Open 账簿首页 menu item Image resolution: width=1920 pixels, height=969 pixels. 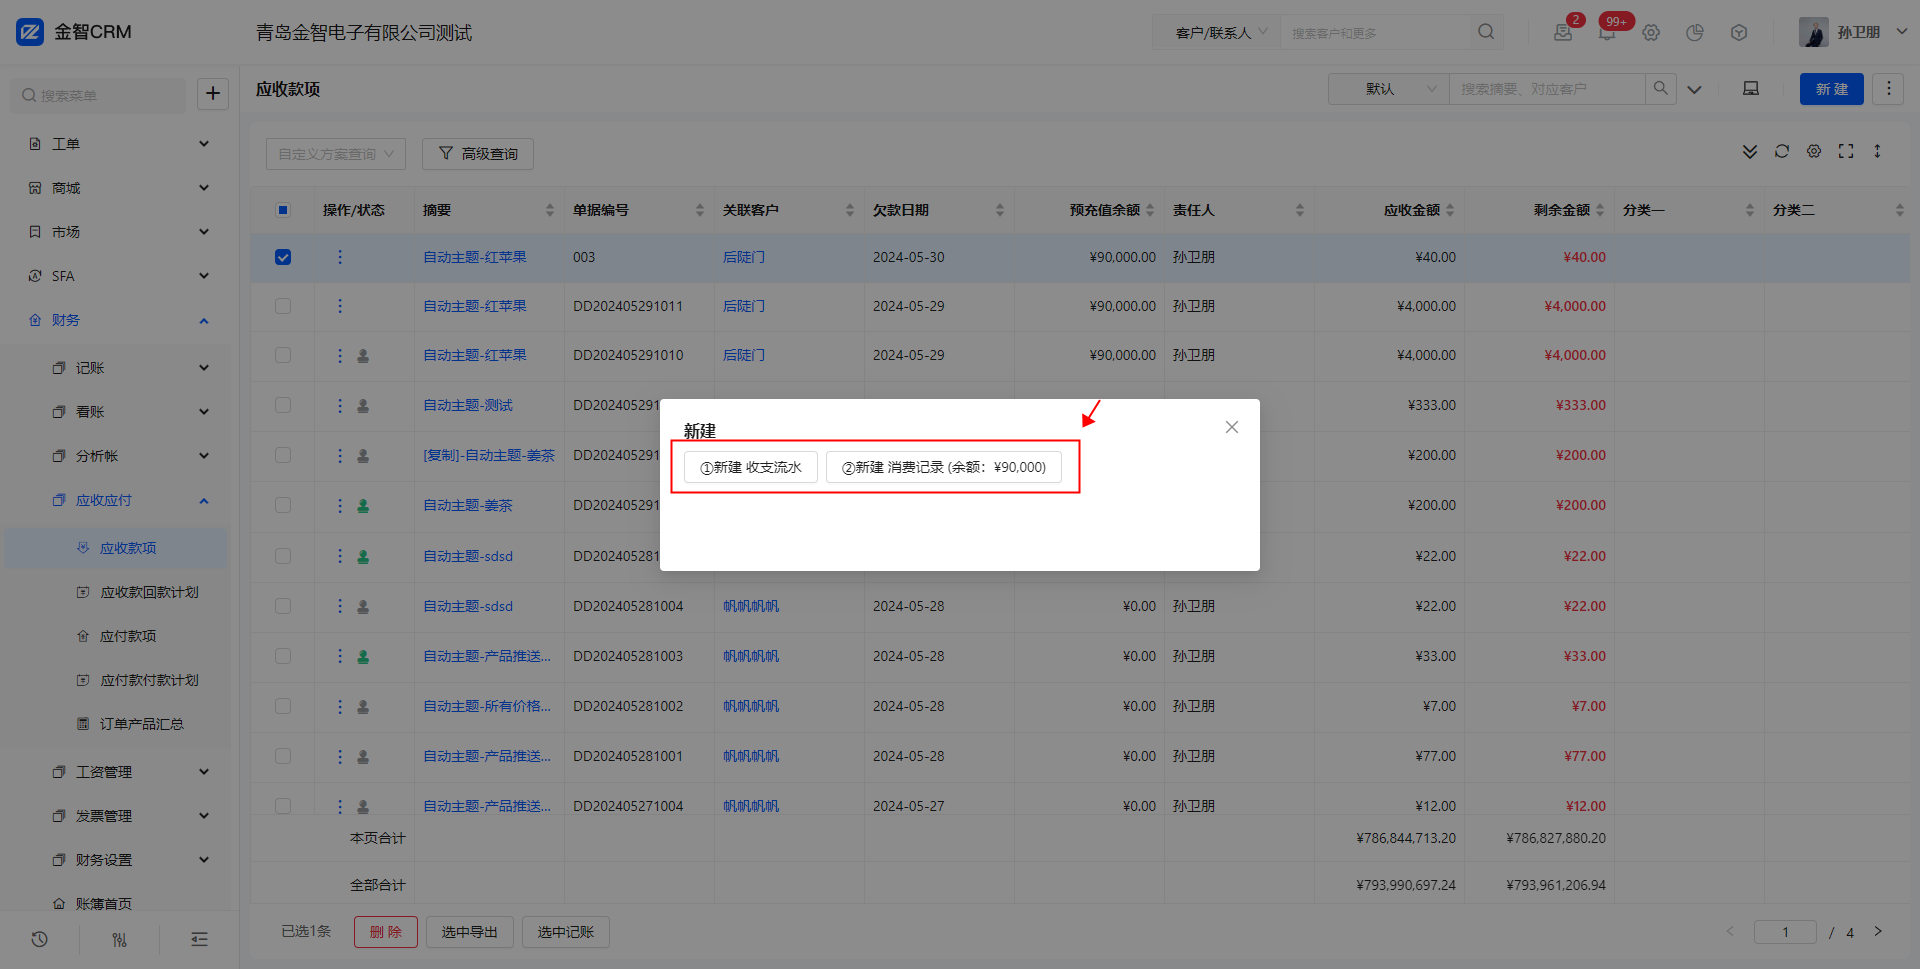104,903
